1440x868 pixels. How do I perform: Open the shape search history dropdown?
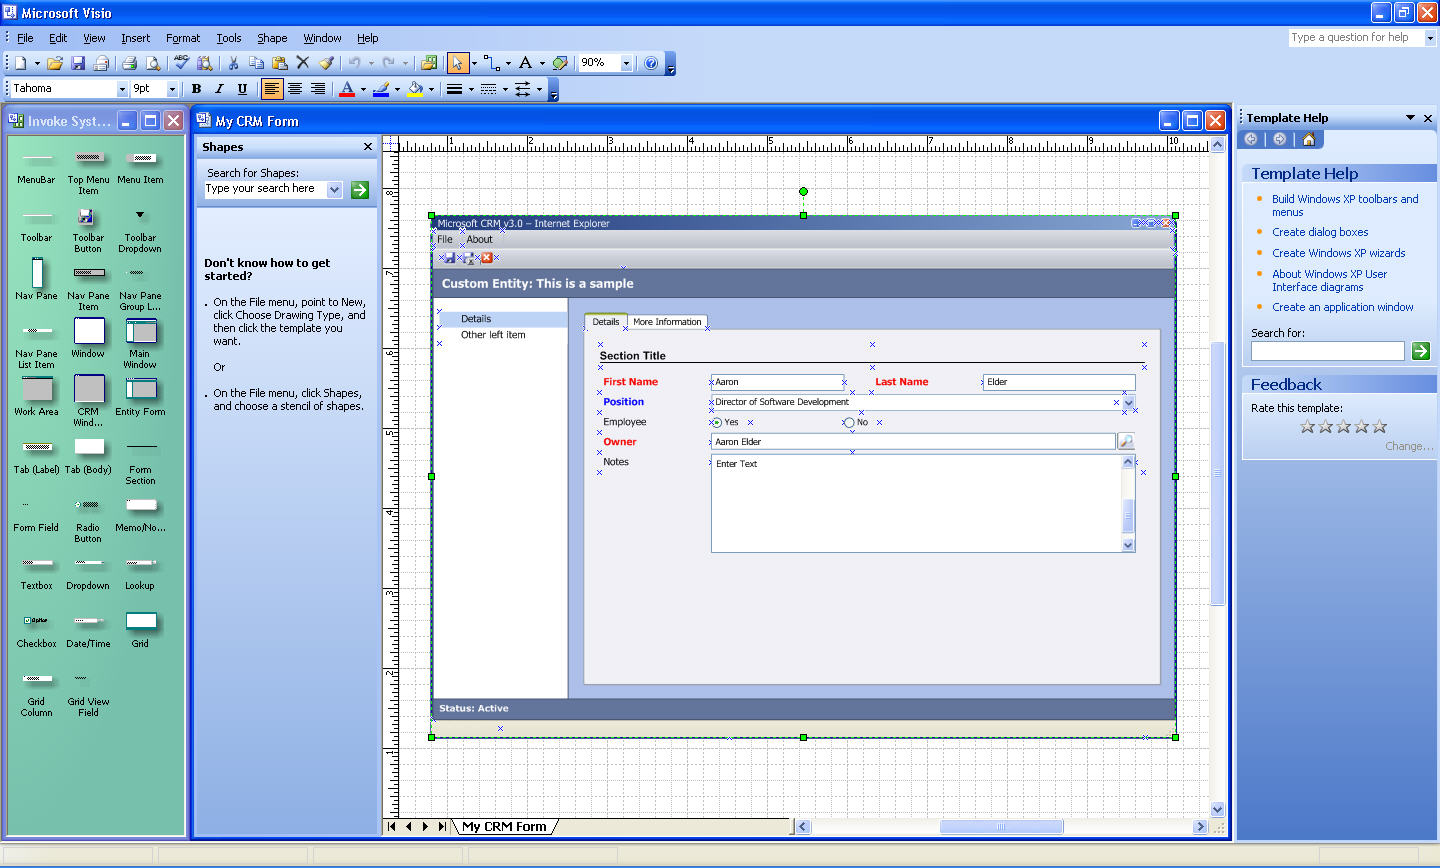335,189
